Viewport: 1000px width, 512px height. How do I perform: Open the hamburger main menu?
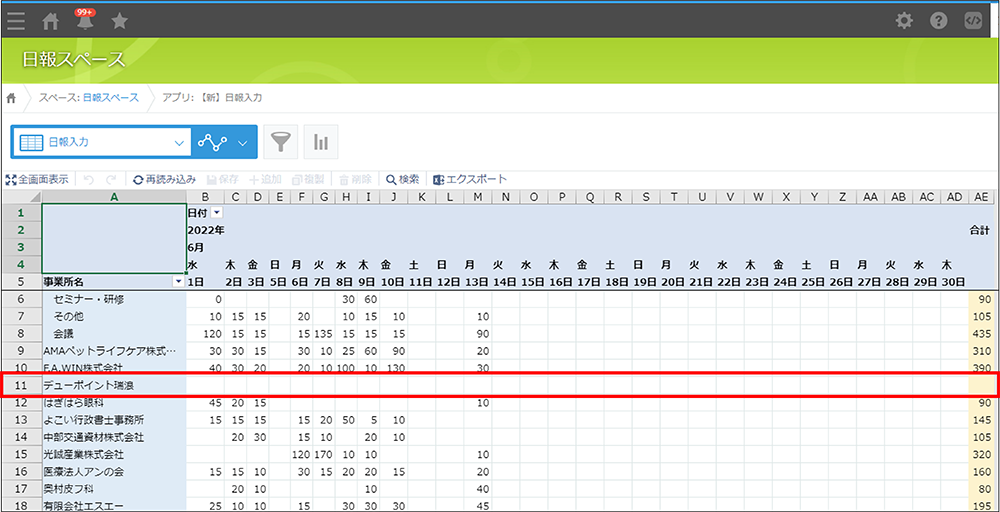(x=17, y=22)
